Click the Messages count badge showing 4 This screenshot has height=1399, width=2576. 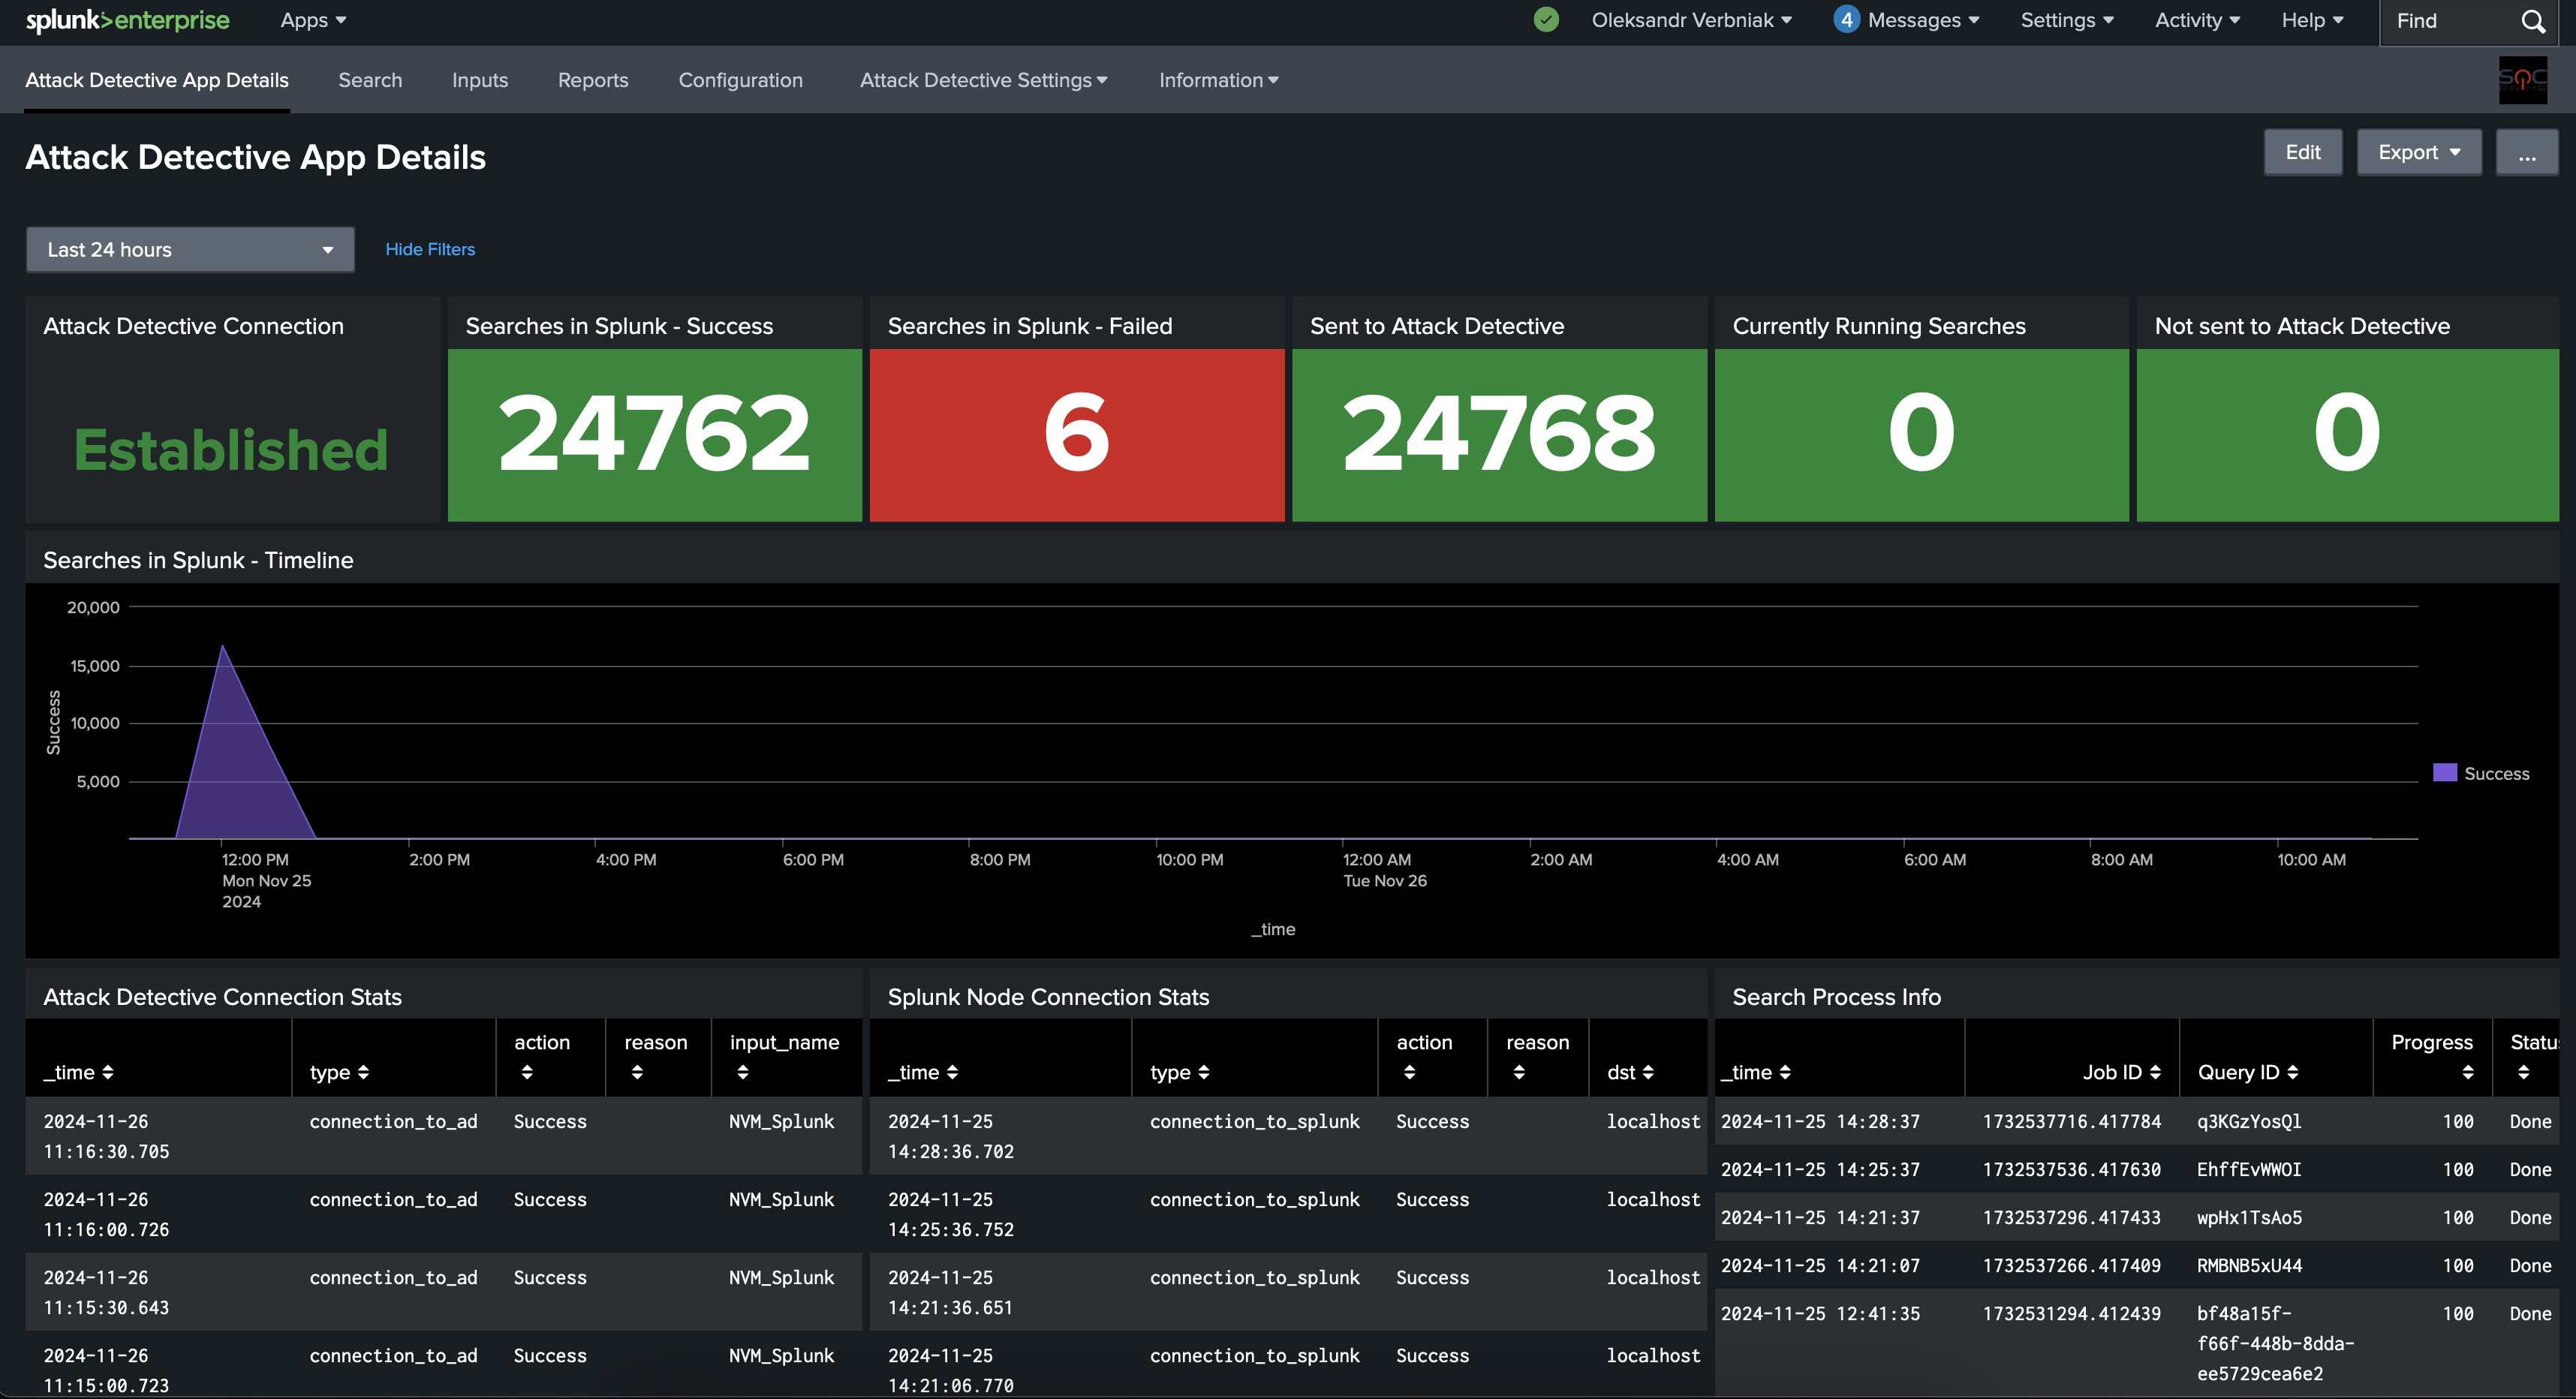pos(1846,20)
